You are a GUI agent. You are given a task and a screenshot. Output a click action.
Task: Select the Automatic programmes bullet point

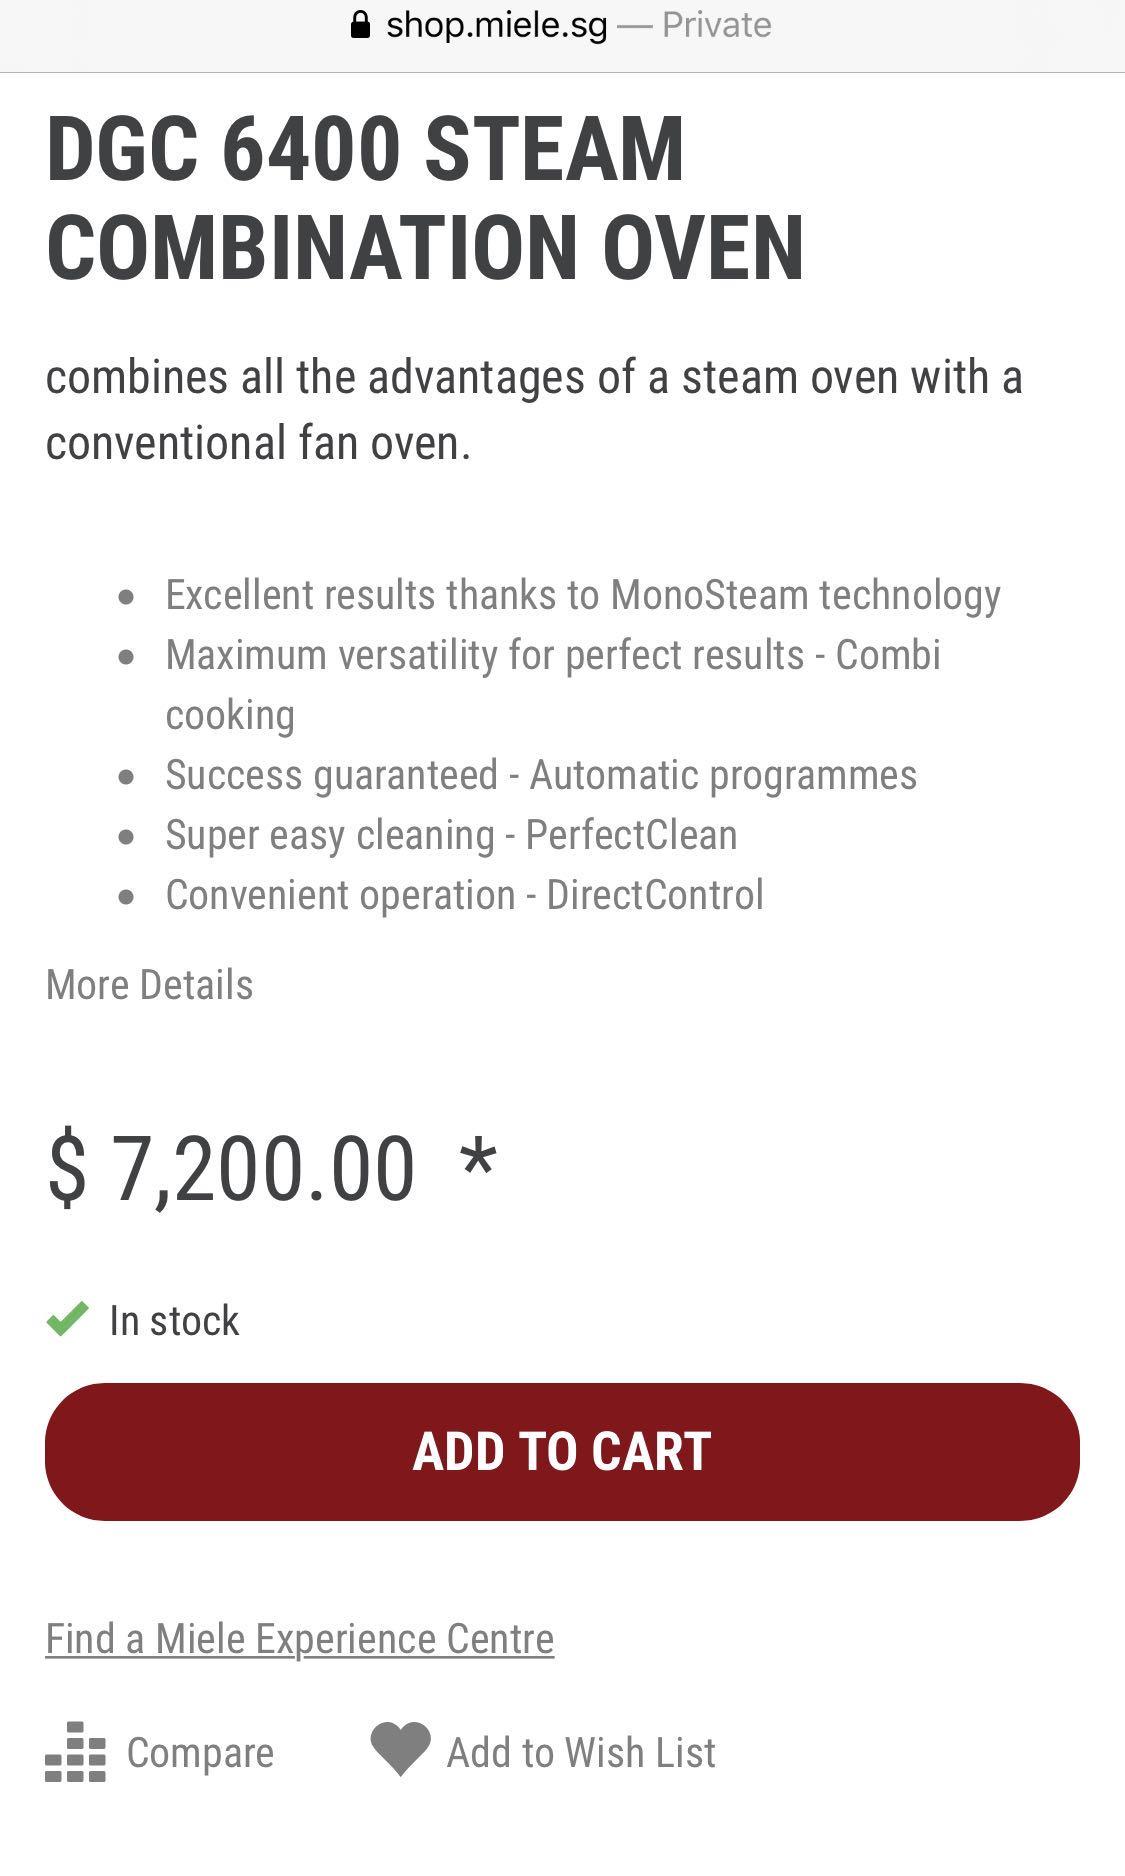[x=540, y=775]
